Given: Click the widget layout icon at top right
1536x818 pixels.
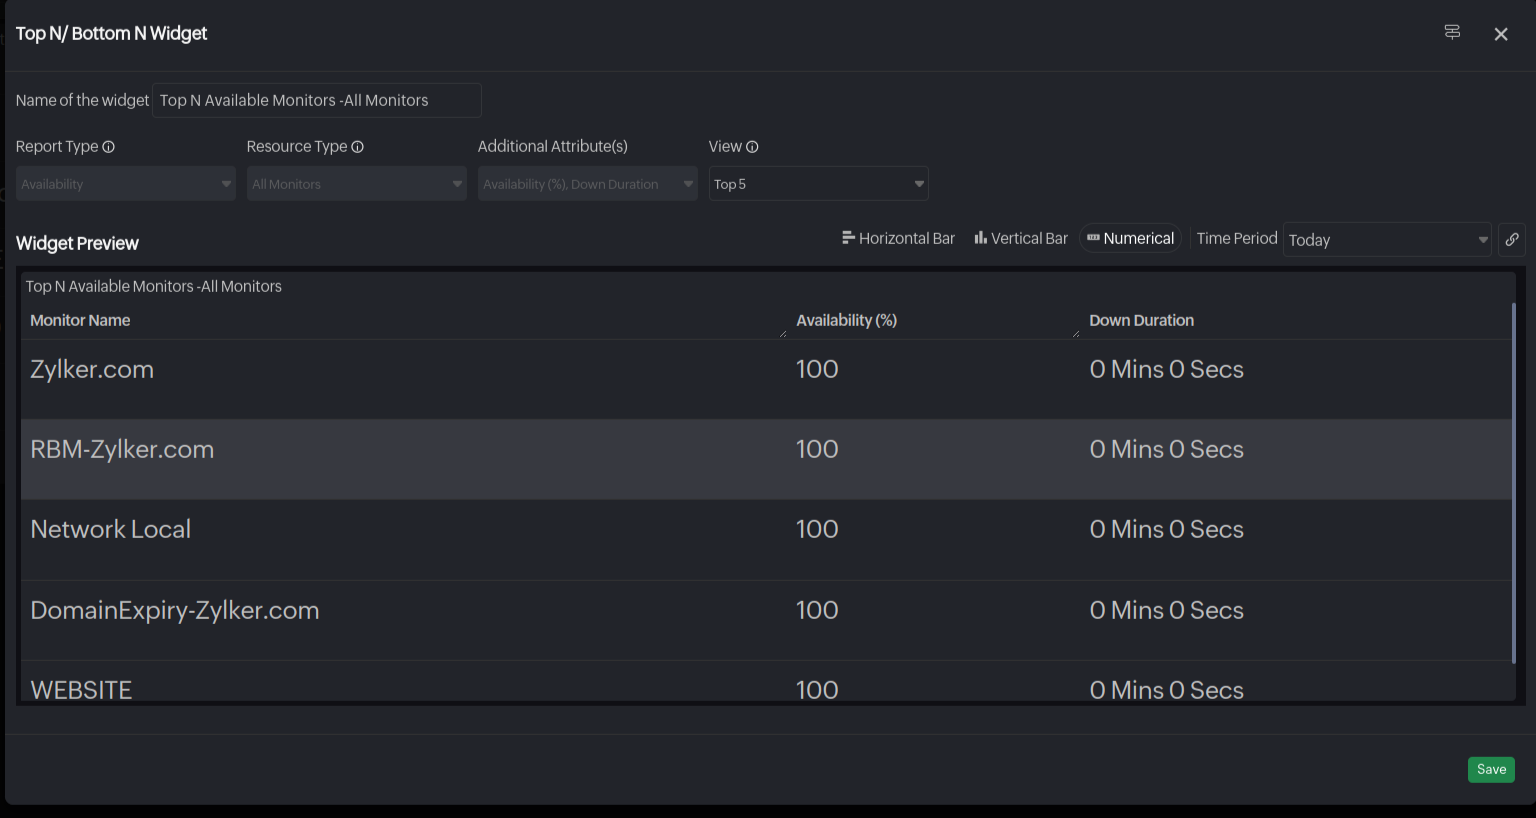Looking at the screenshot, I should [x=1452, y=33].
